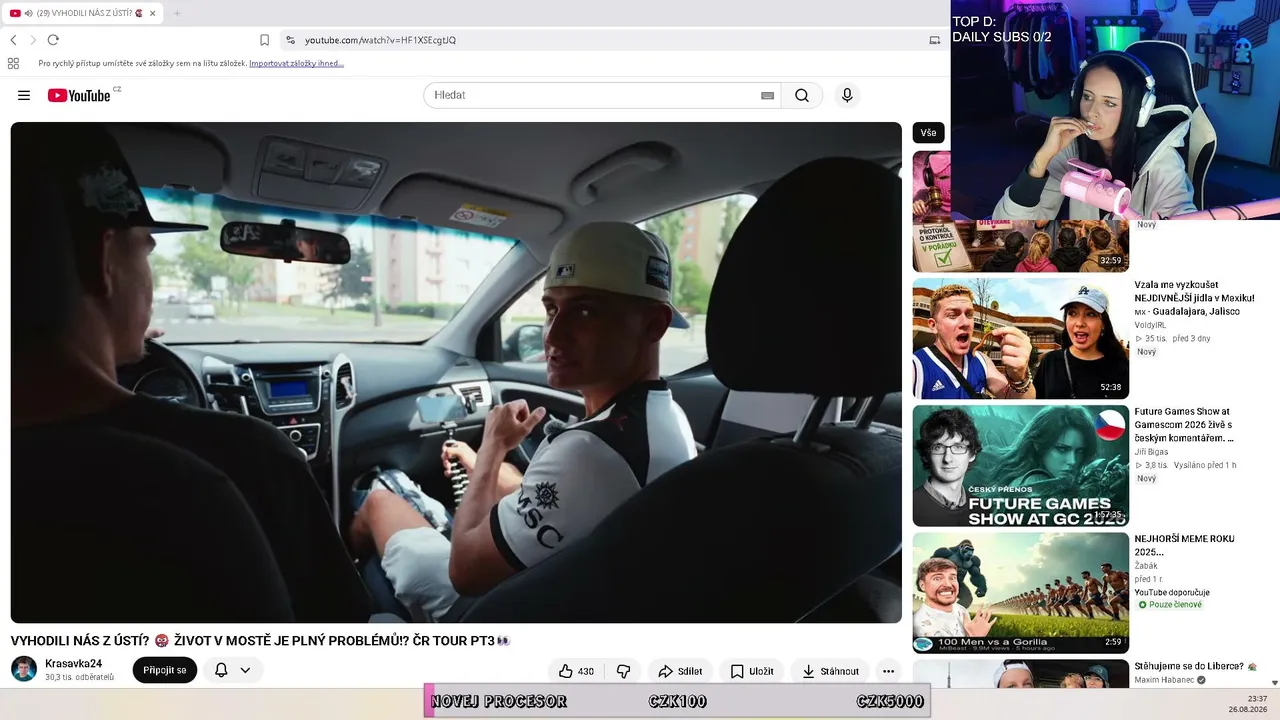This screenshot has height=720, width=1280.
Task: Go back with the browser back arrow
Action: point(13,40)
